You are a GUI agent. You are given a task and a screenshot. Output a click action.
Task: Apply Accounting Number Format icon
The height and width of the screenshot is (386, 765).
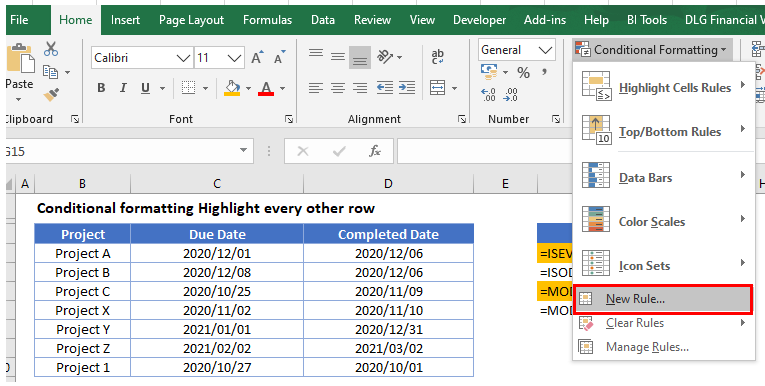(489, 72)
